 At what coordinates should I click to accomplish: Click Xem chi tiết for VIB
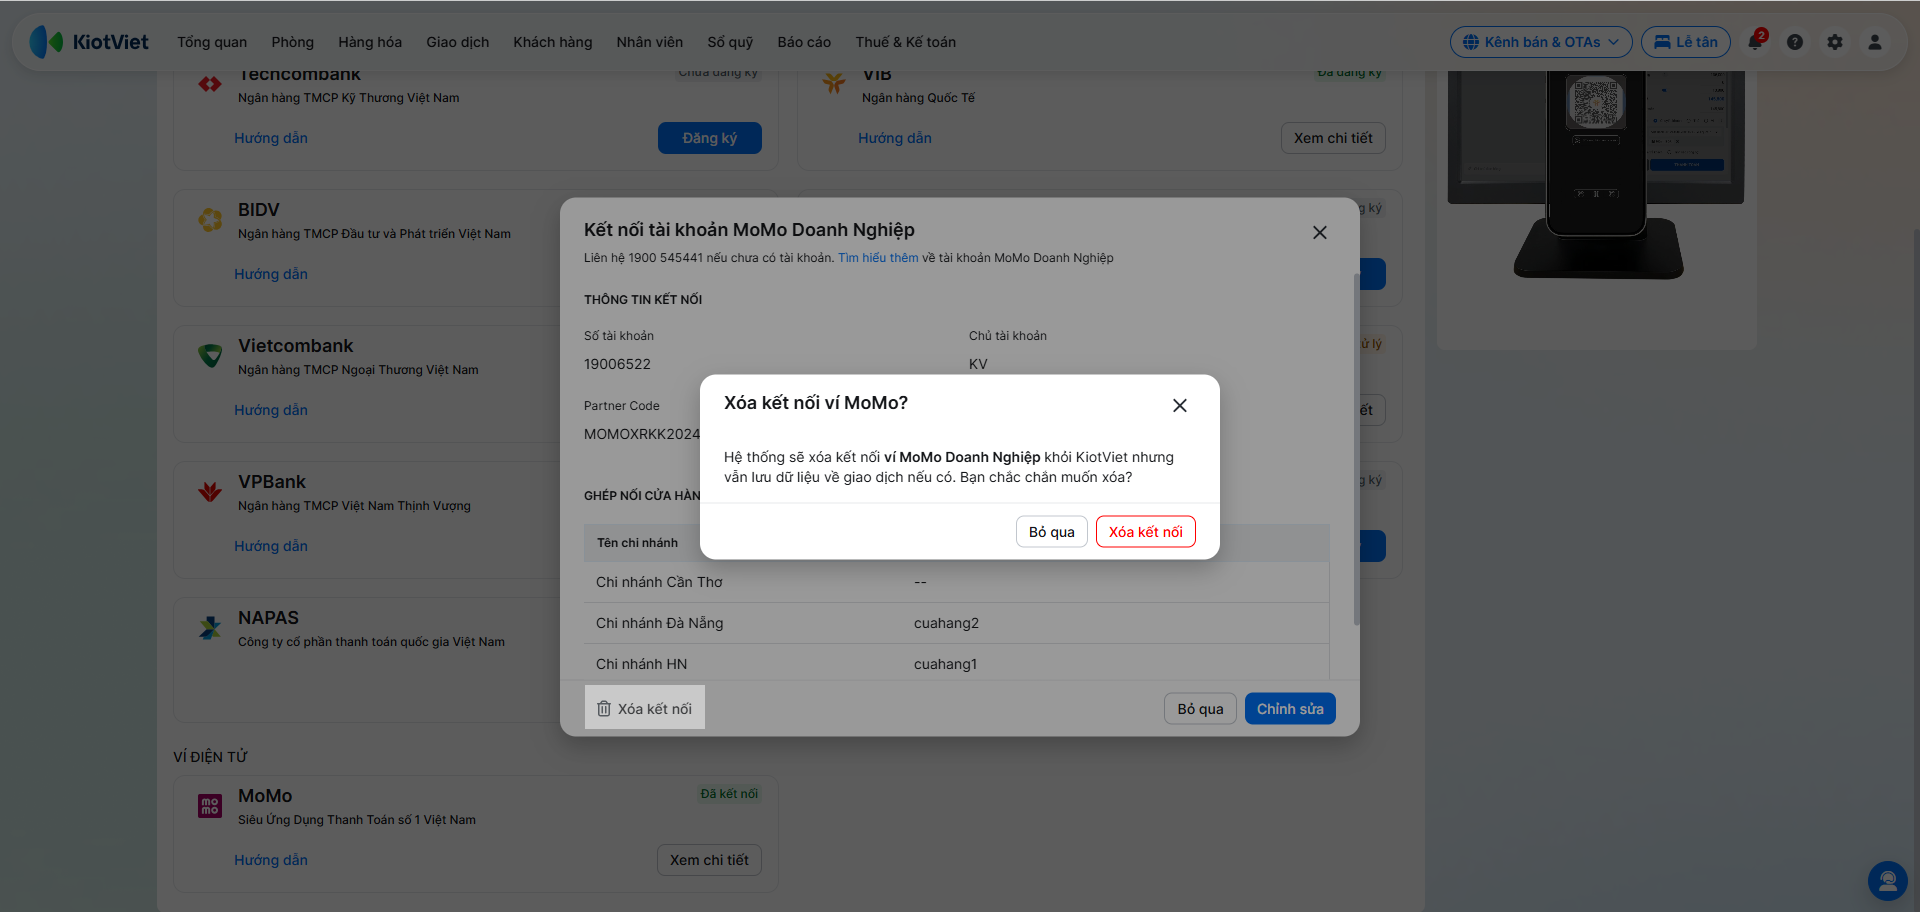[1333, 138]
